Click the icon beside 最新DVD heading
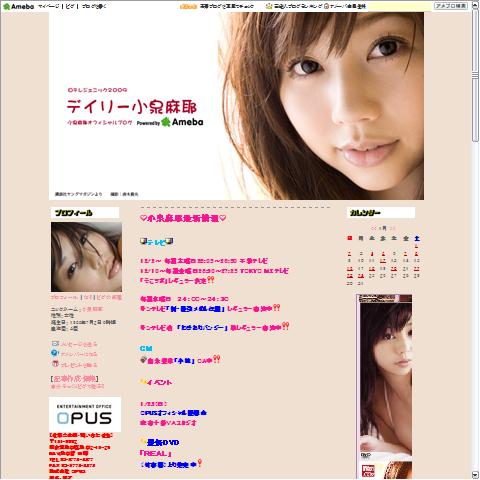480x480 pixels. (x=143, y=442)
